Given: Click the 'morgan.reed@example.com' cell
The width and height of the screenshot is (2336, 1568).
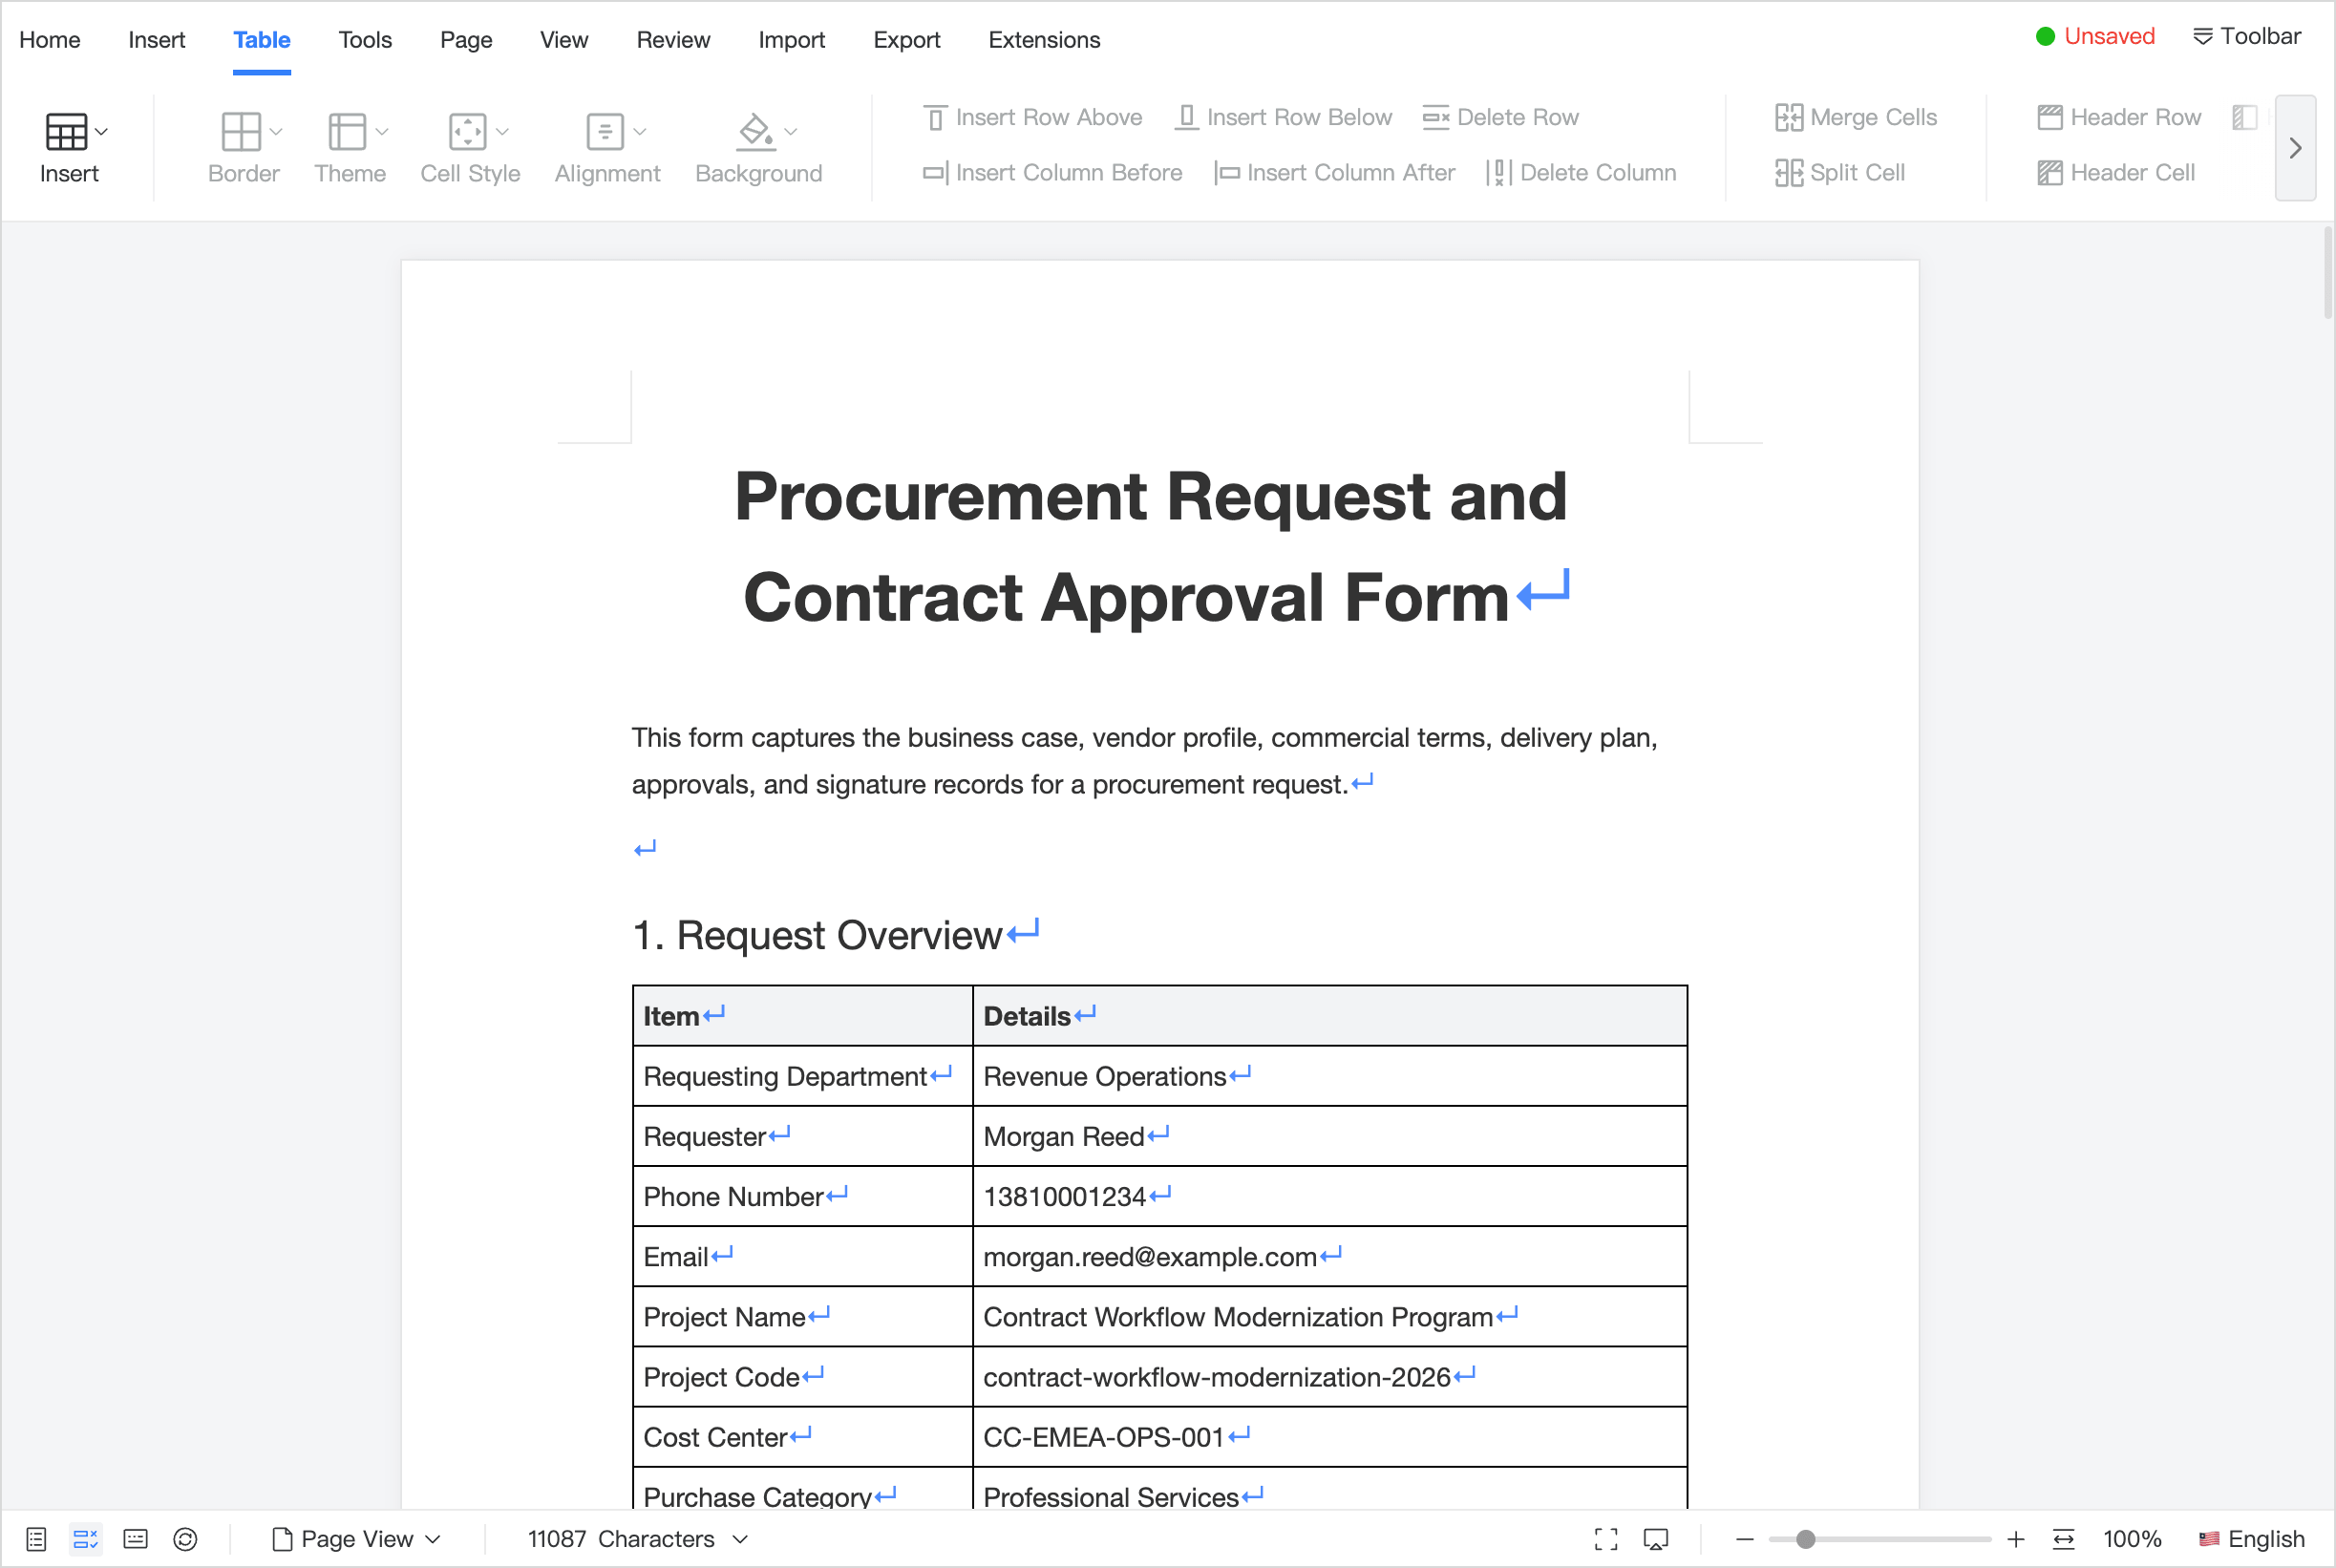Looking at the screenshot, I should pos(1329,1256).
